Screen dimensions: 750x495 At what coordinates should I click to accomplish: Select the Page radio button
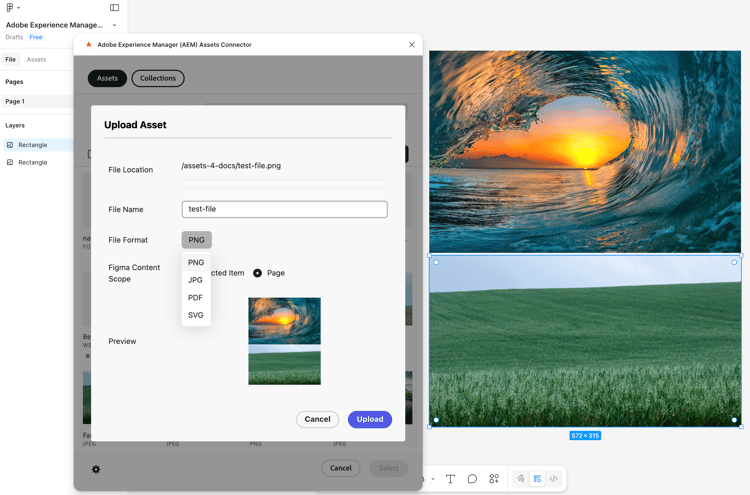[257, 273]
